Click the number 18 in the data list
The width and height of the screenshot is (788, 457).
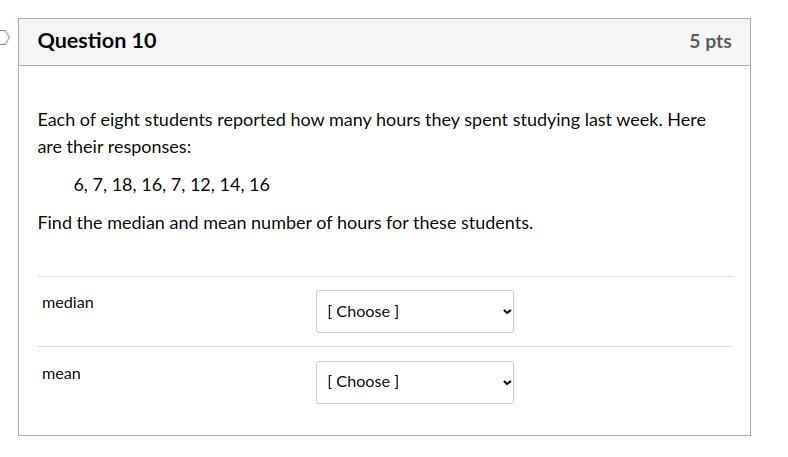[122, 185]
